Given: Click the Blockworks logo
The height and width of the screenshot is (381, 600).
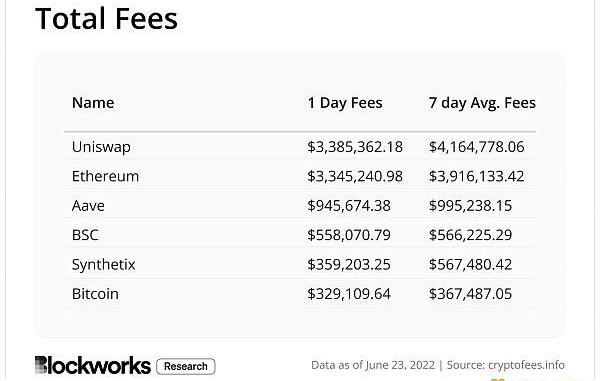Looking at the screenshot, I should 93,365.
